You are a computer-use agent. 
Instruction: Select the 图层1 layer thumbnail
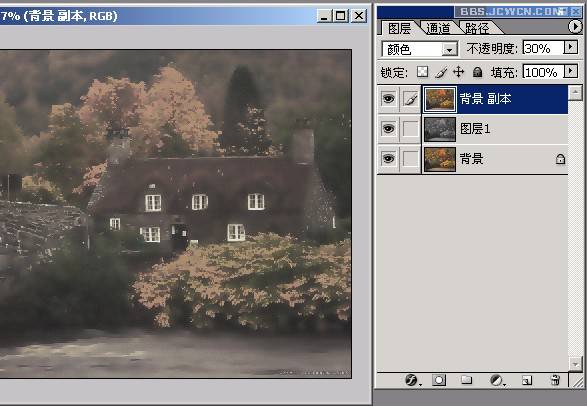pyautogui.click(x=440, y=129)
